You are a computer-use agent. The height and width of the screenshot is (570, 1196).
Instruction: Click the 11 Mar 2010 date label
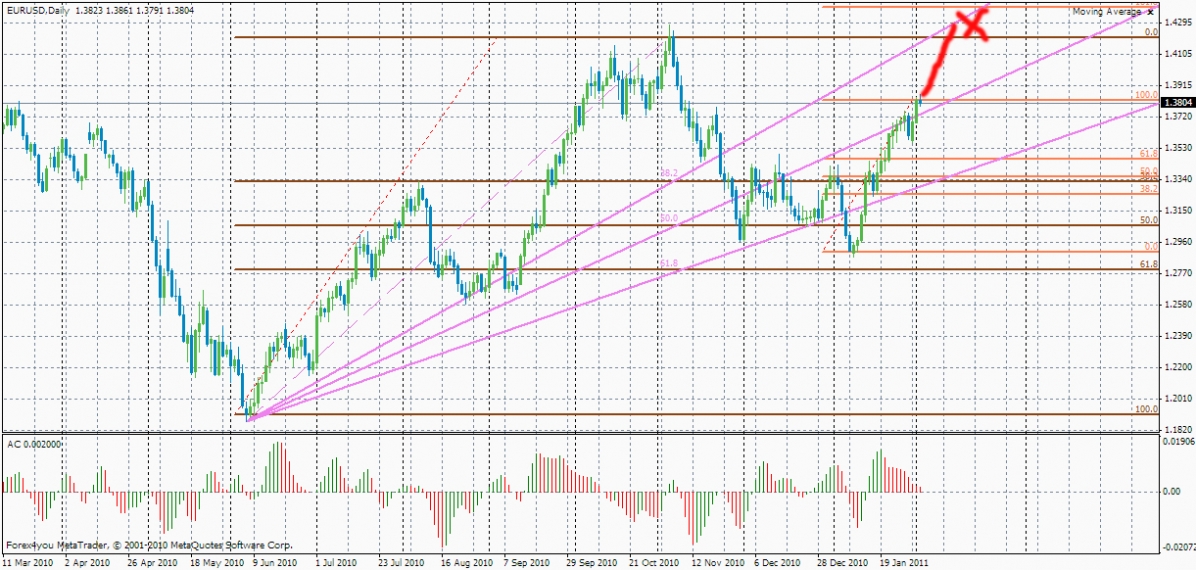tap(27, 563)
